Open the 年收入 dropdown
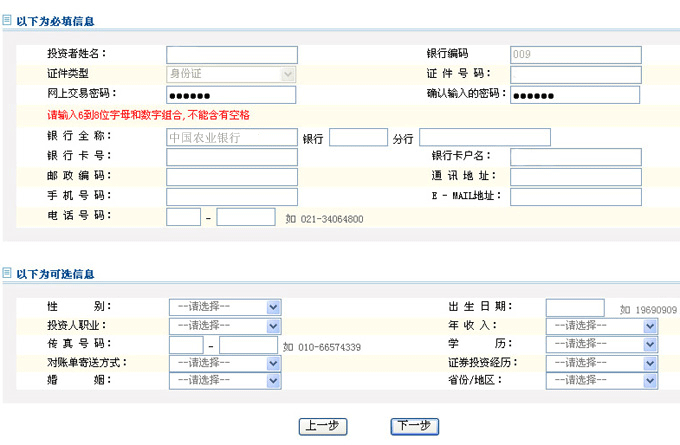680x445 pixels. 601,326
